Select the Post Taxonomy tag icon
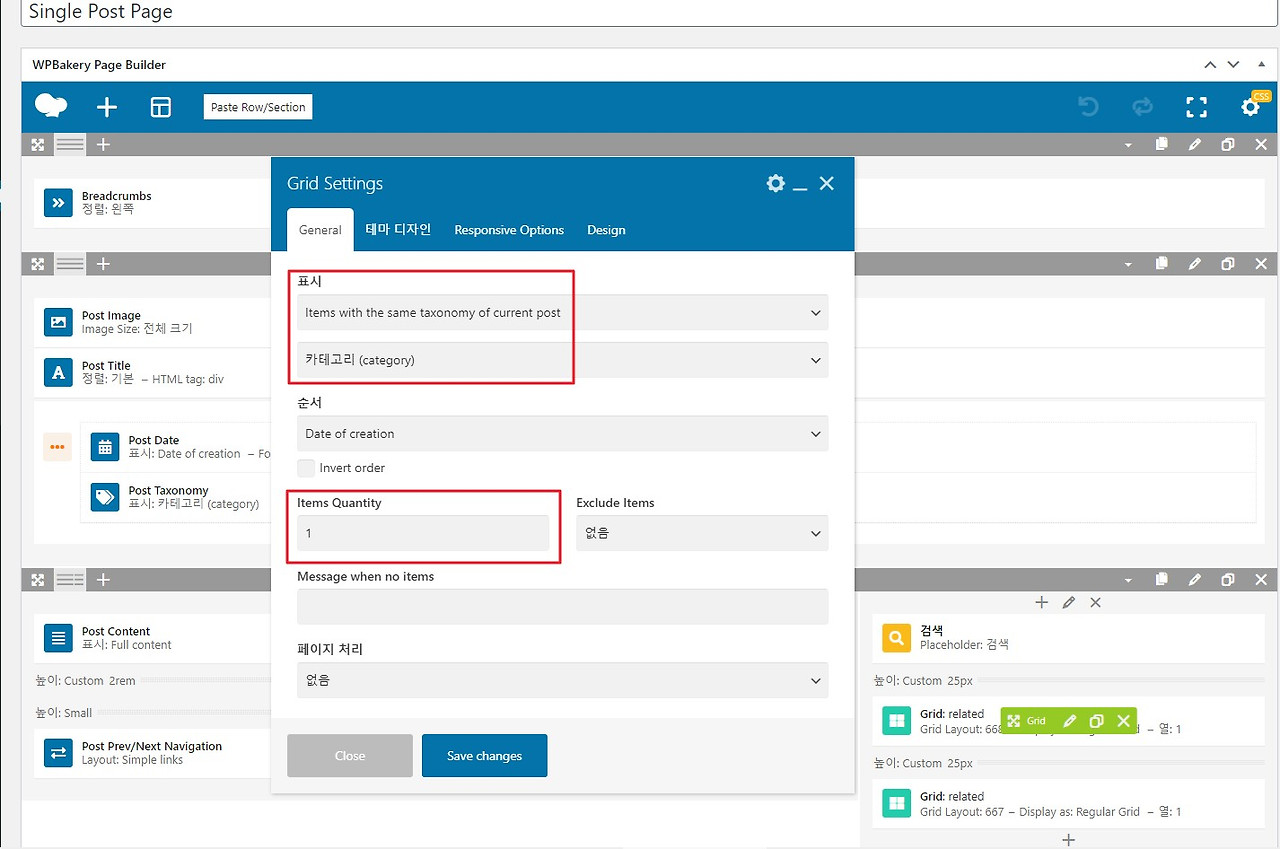 (x=105, y=497)
